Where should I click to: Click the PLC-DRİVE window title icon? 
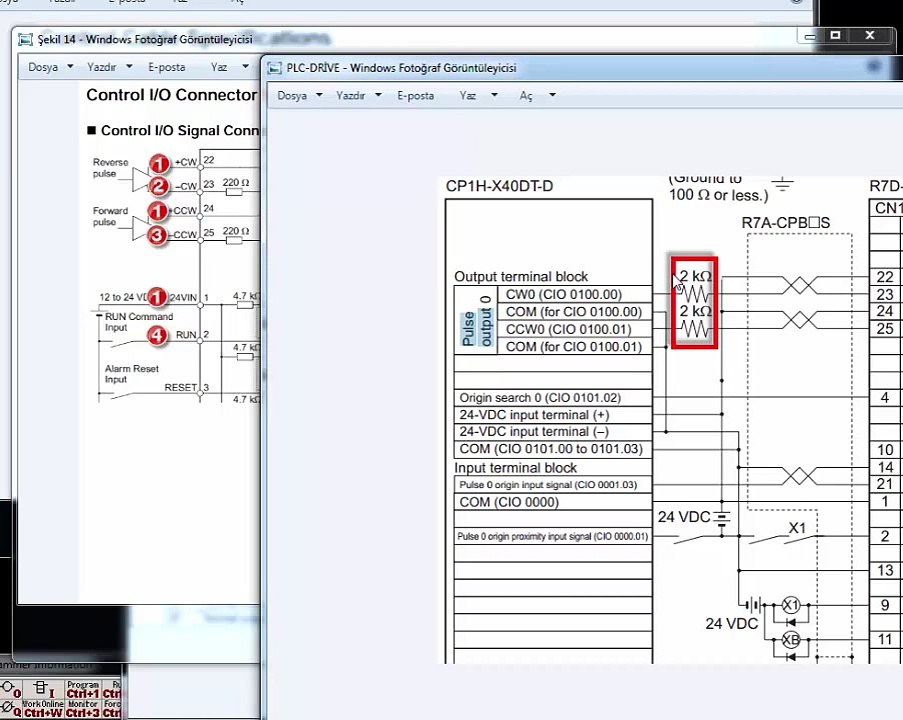[274, 68]
